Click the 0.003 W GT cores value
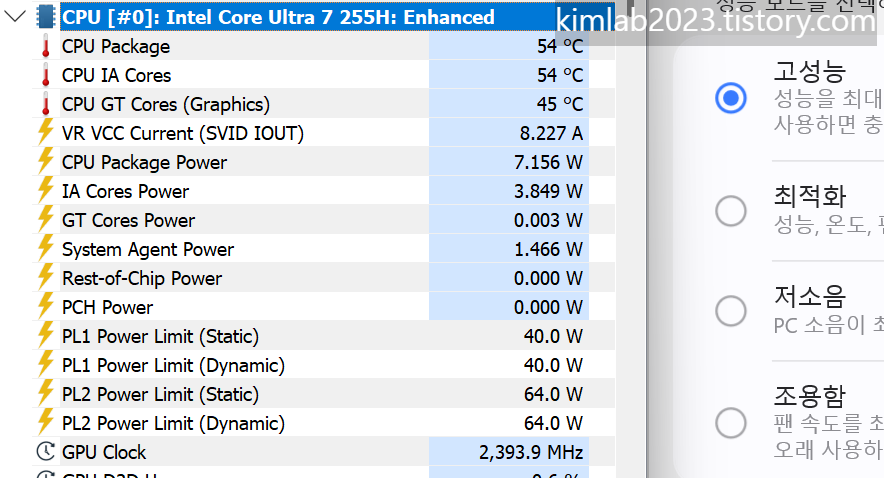Screen dimensions: 884x478 pyautogui.click(x=548, y=220)
